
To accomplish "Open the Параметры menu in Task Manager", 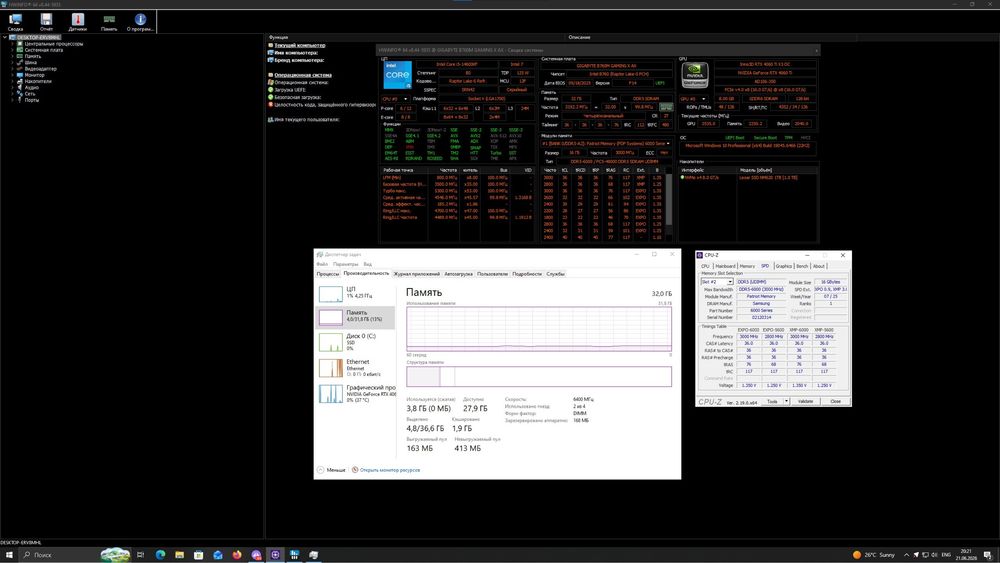I will click(345, 264).
